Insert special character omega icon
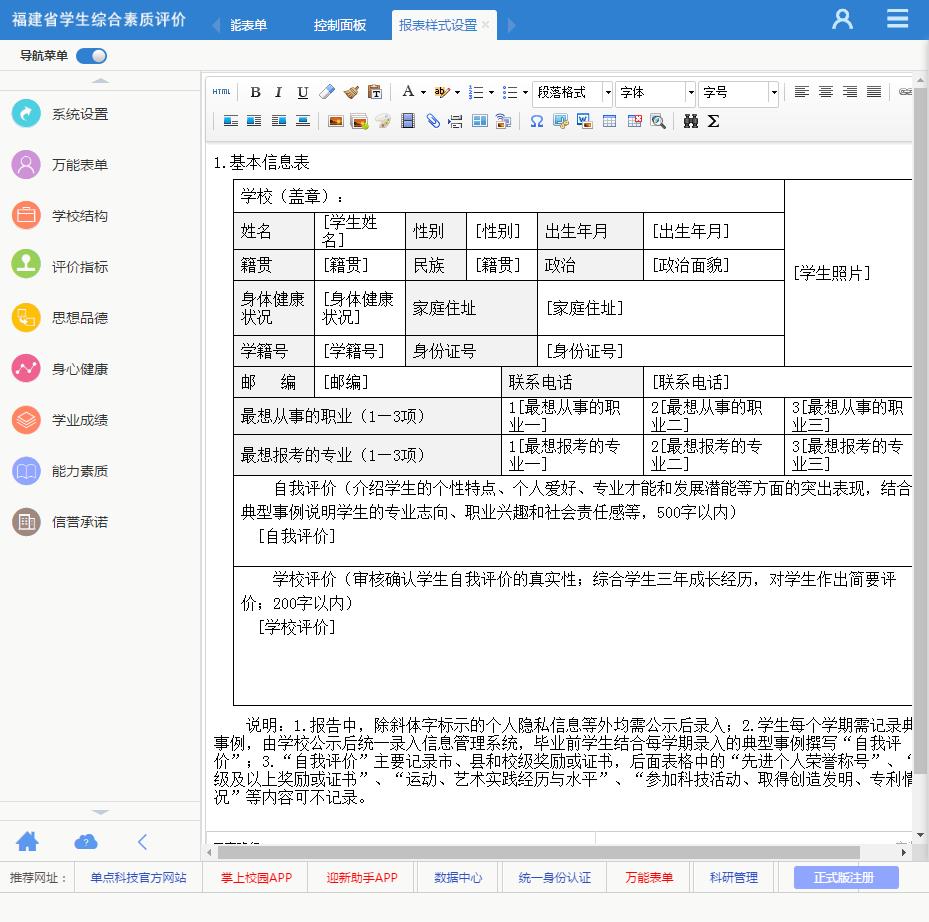 537,121
